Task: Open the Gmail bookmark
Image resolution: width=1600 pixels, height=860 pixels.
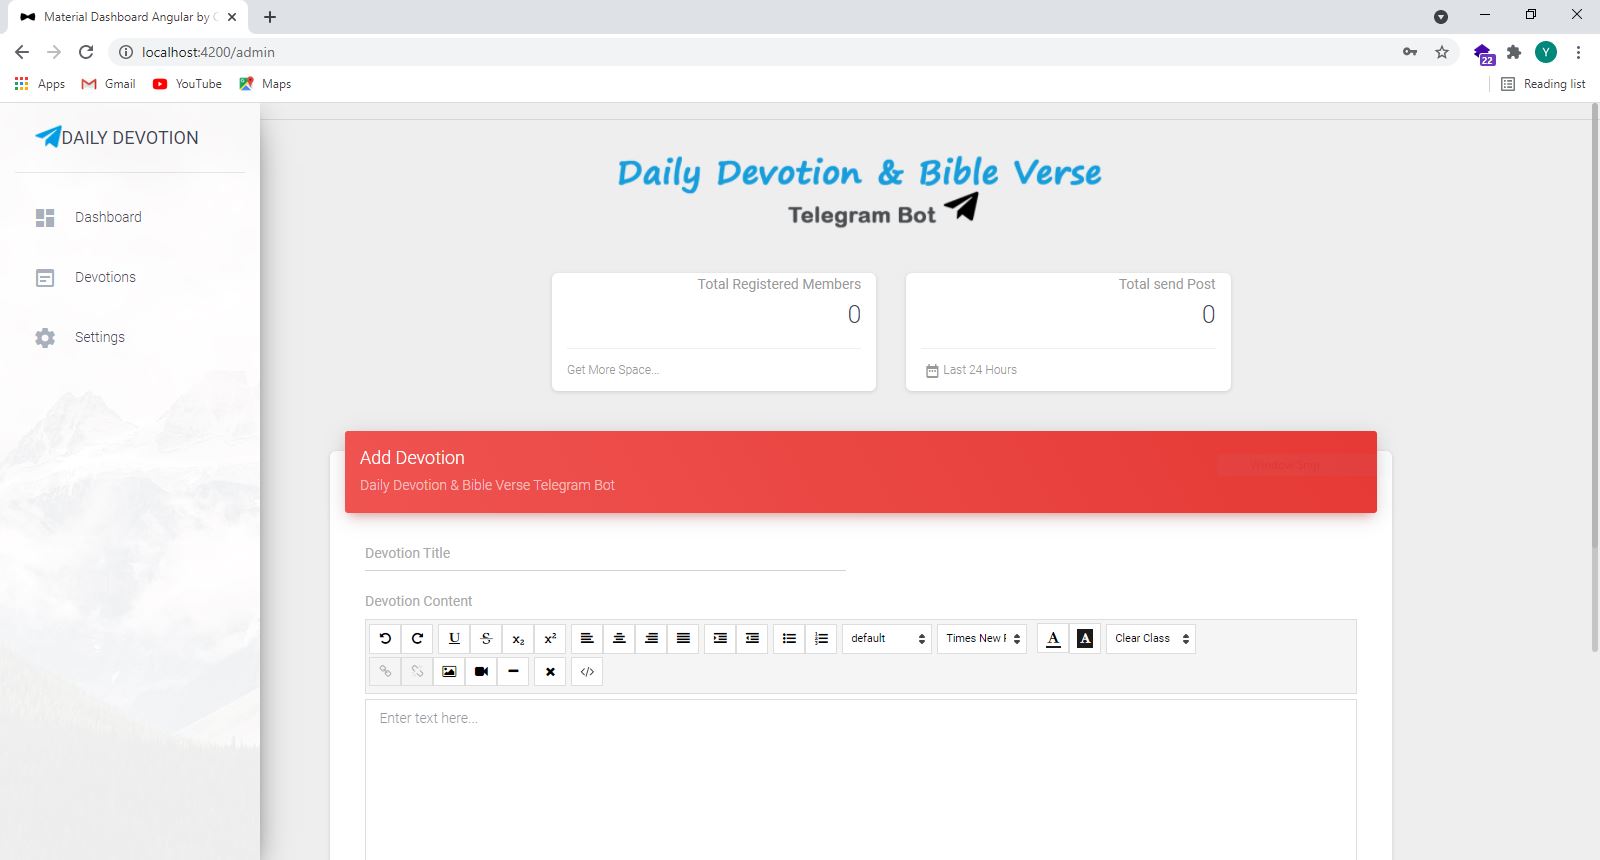Action: 109,84
